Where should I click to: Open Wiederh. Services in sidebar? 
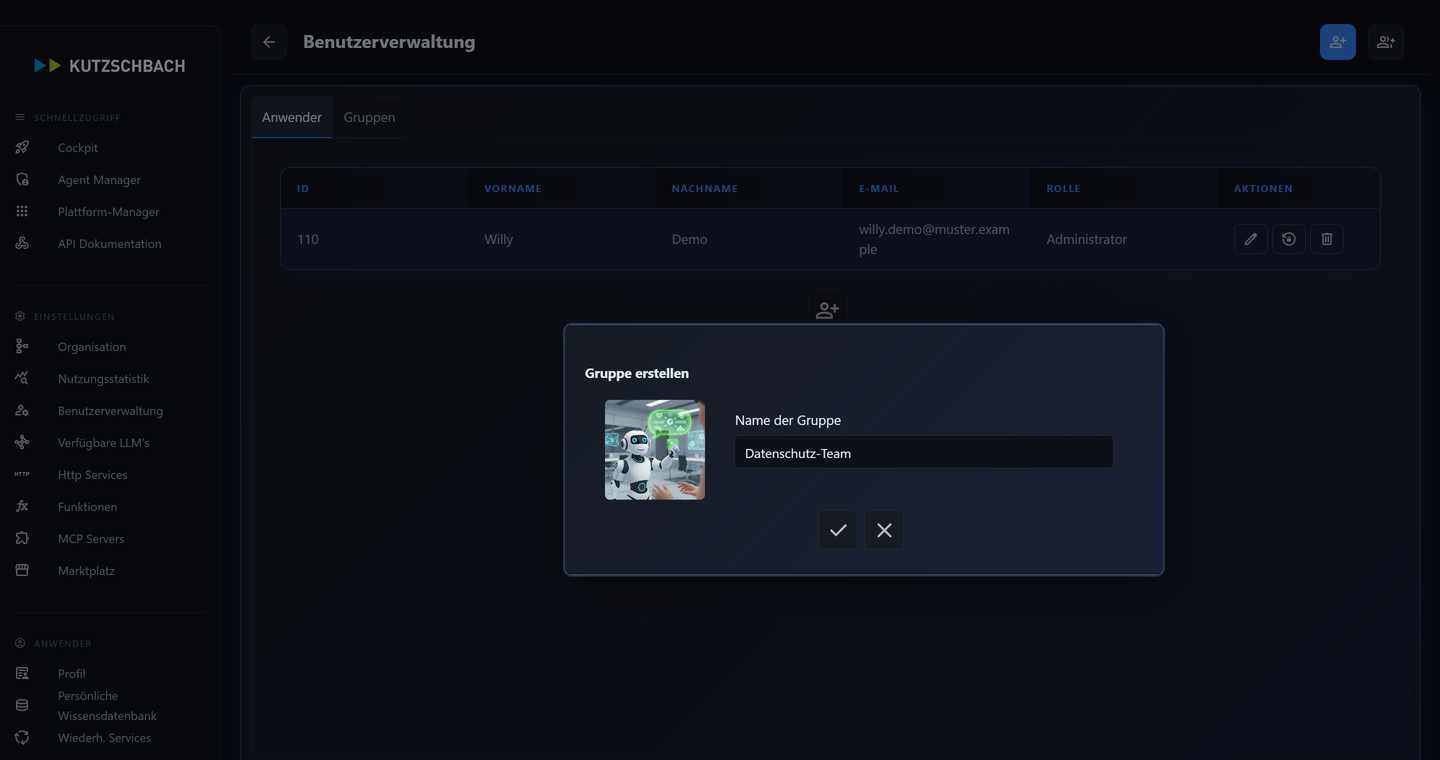click(x=104, y=738)
